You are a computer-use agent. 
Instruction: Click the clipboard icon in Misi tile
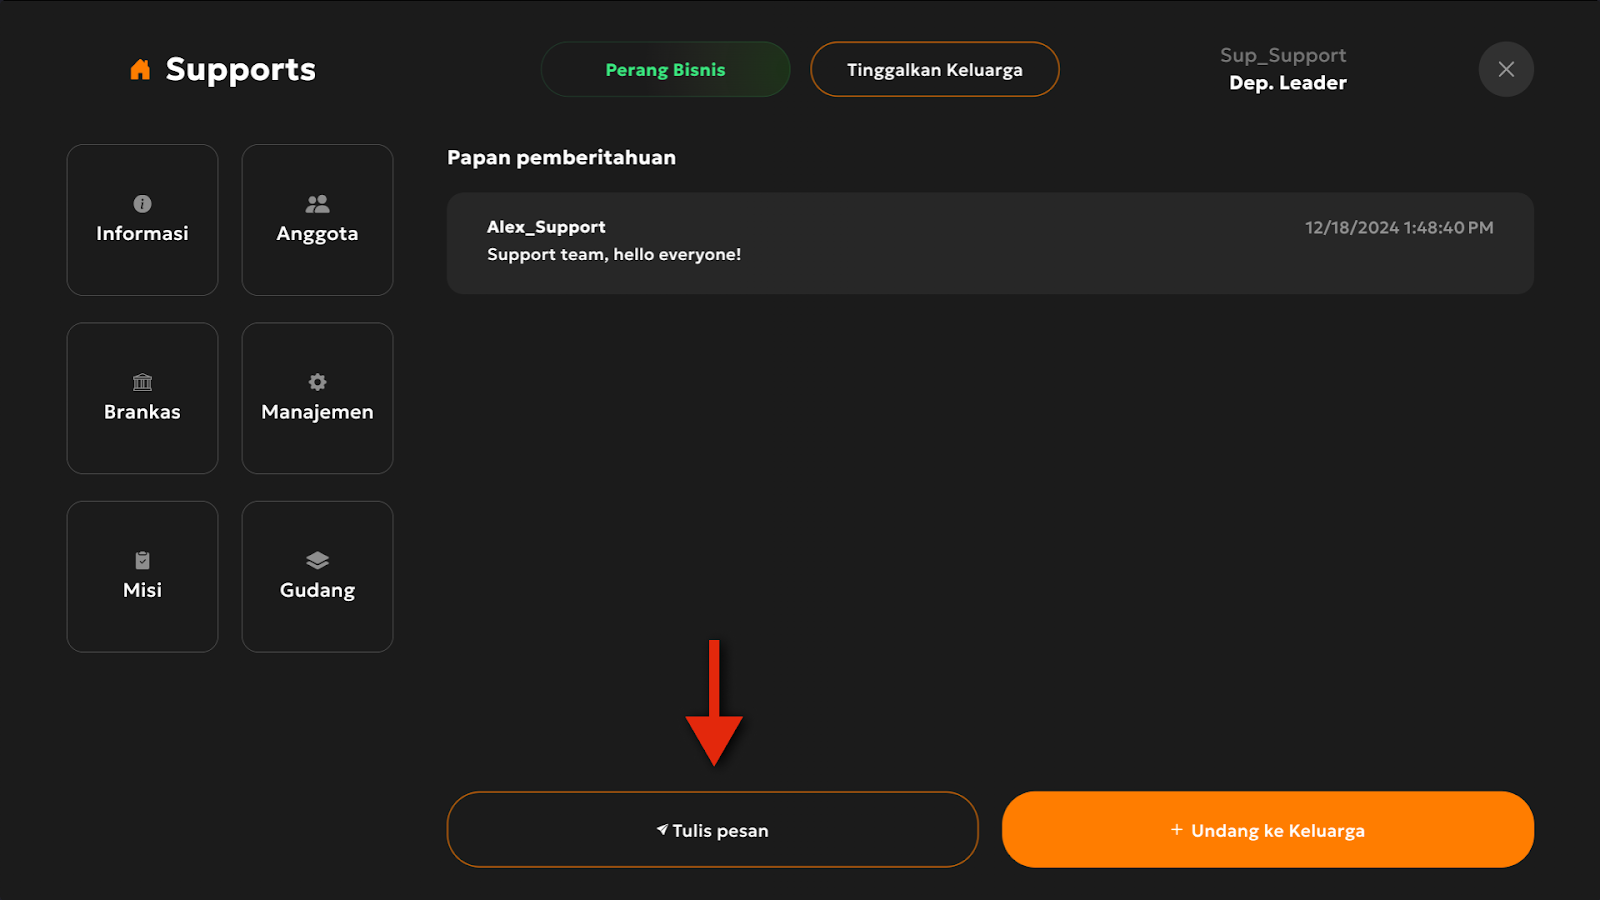pos(143,560)
